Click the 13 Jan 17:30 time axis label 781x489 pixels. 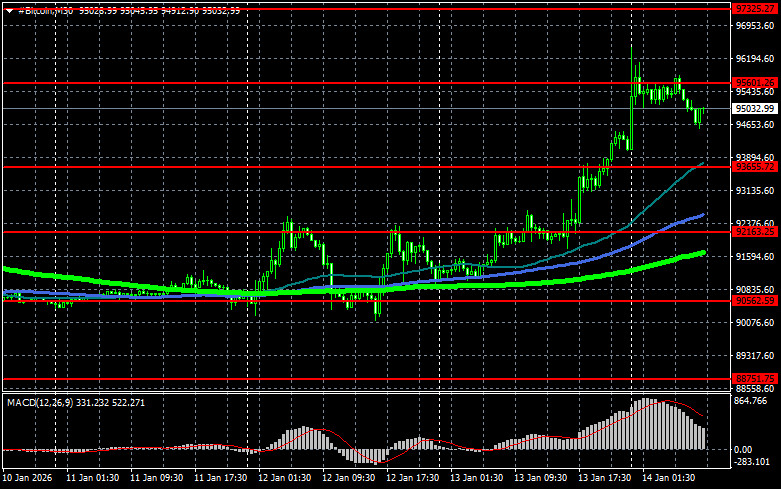pyautogui.click(x=604, y=478)
